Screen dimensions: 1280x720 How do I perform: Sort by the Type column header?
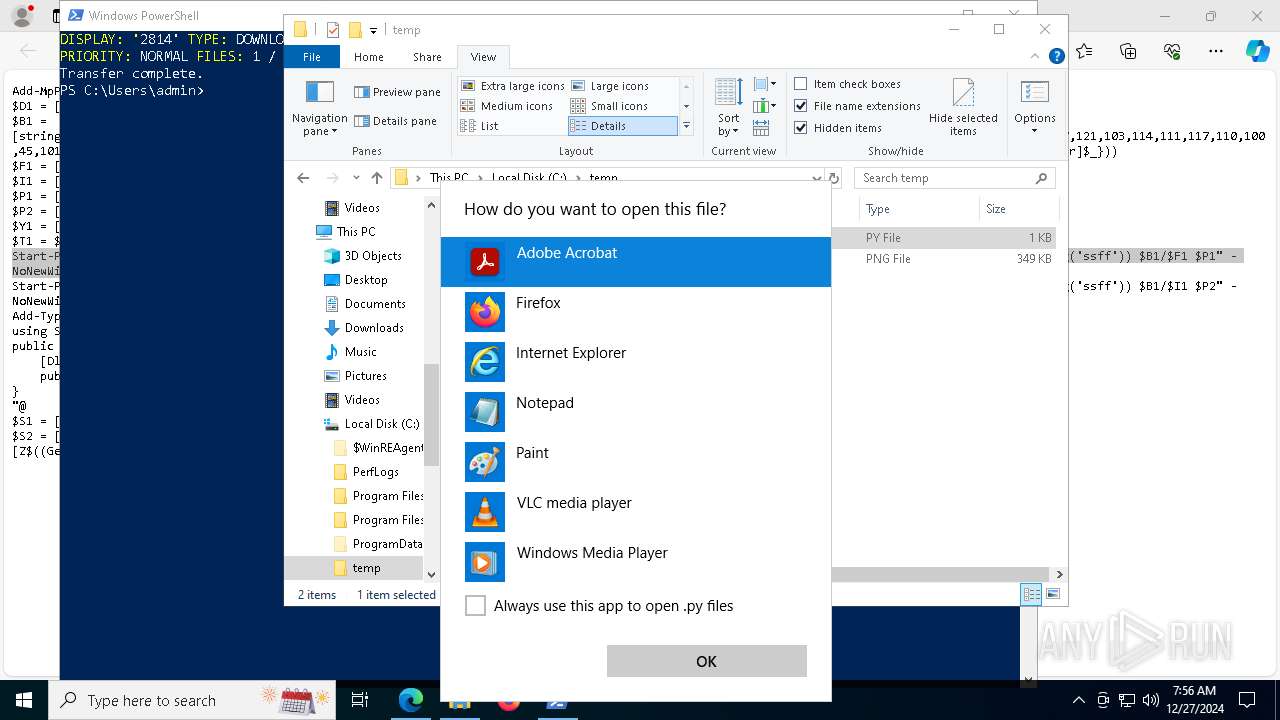(918, 209)
